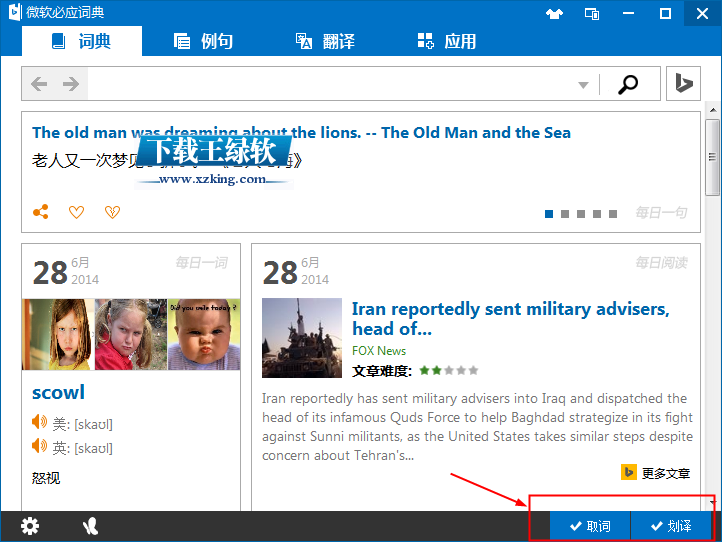
Task: Like the daily sentence with heart icon
Action: (x=76, y=212)
